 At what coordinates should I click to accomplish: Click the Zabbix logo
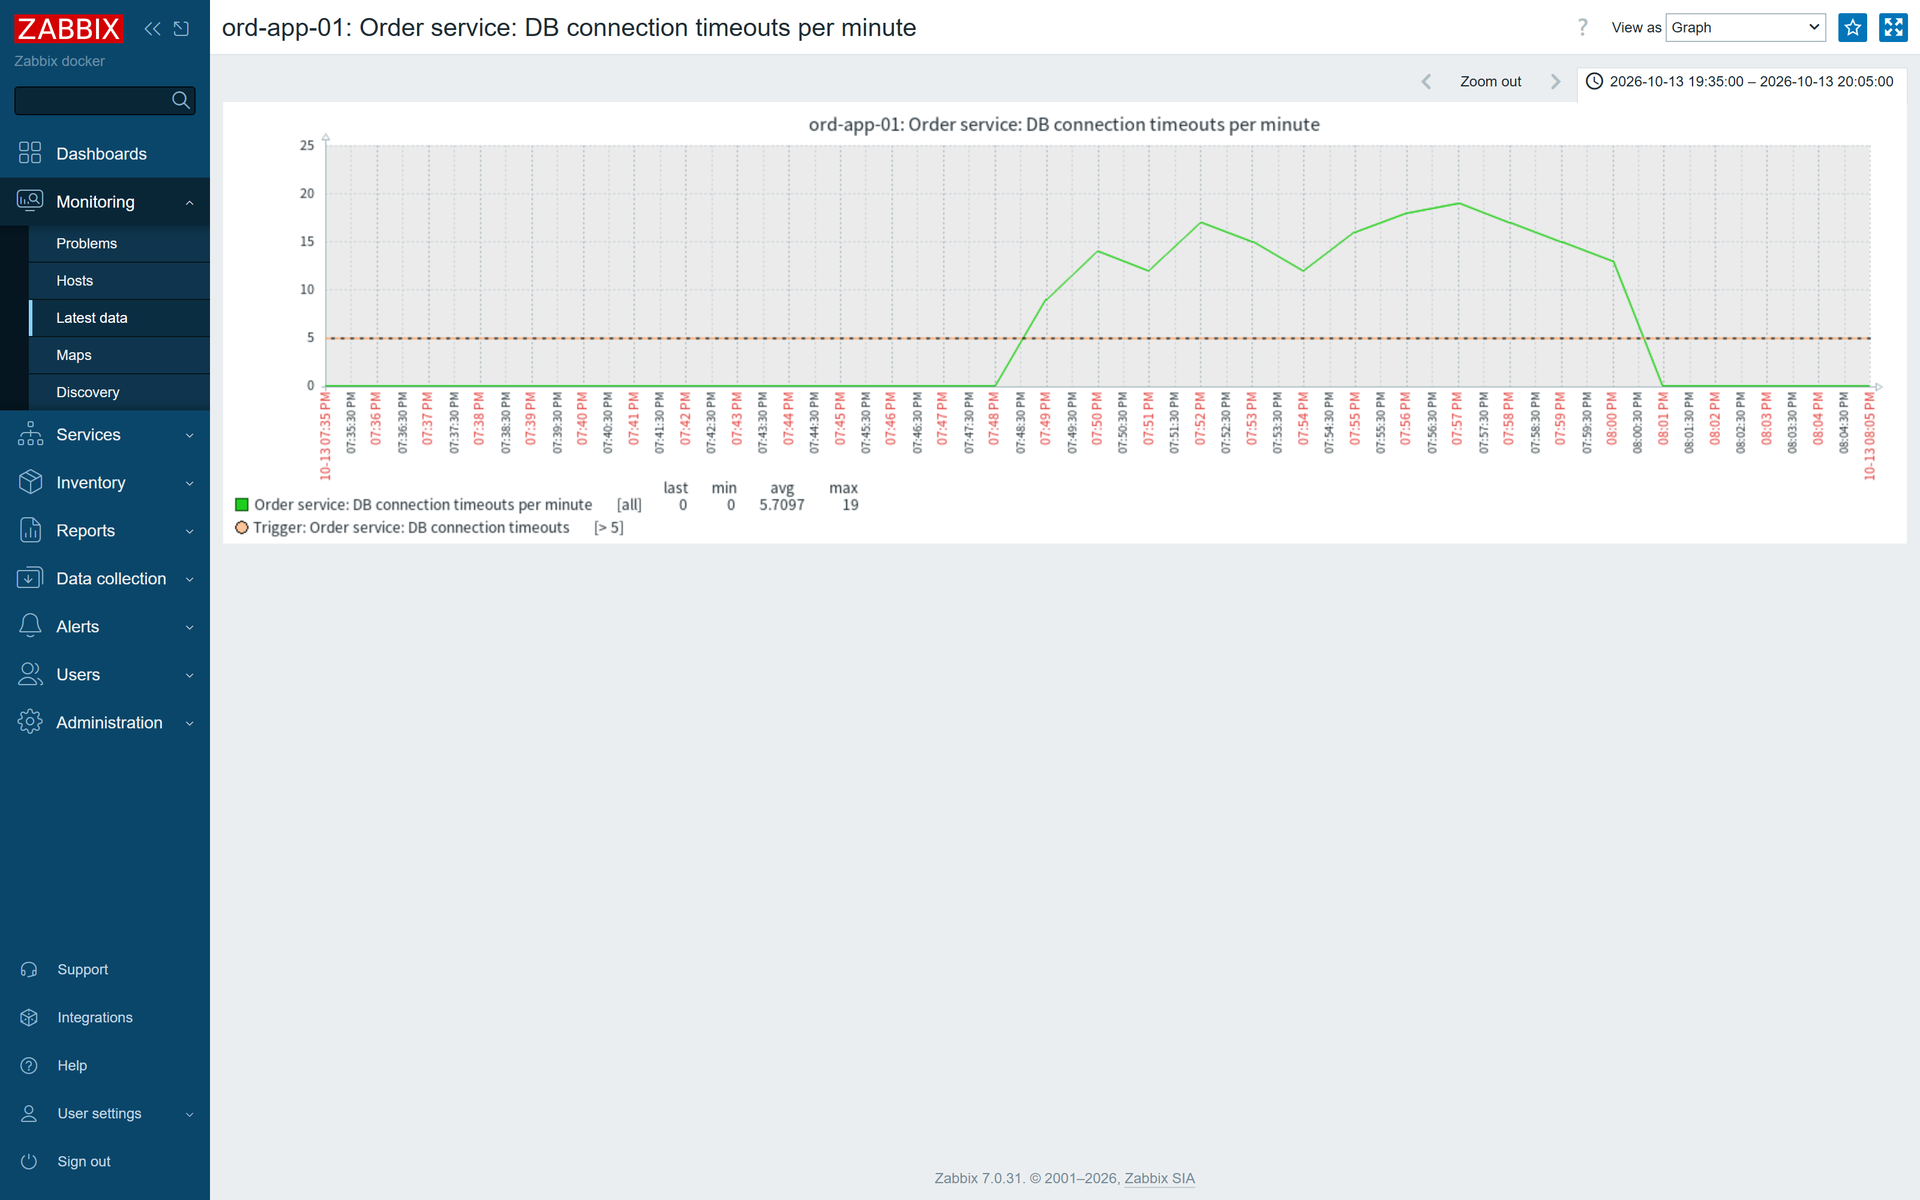pos(69,29)
